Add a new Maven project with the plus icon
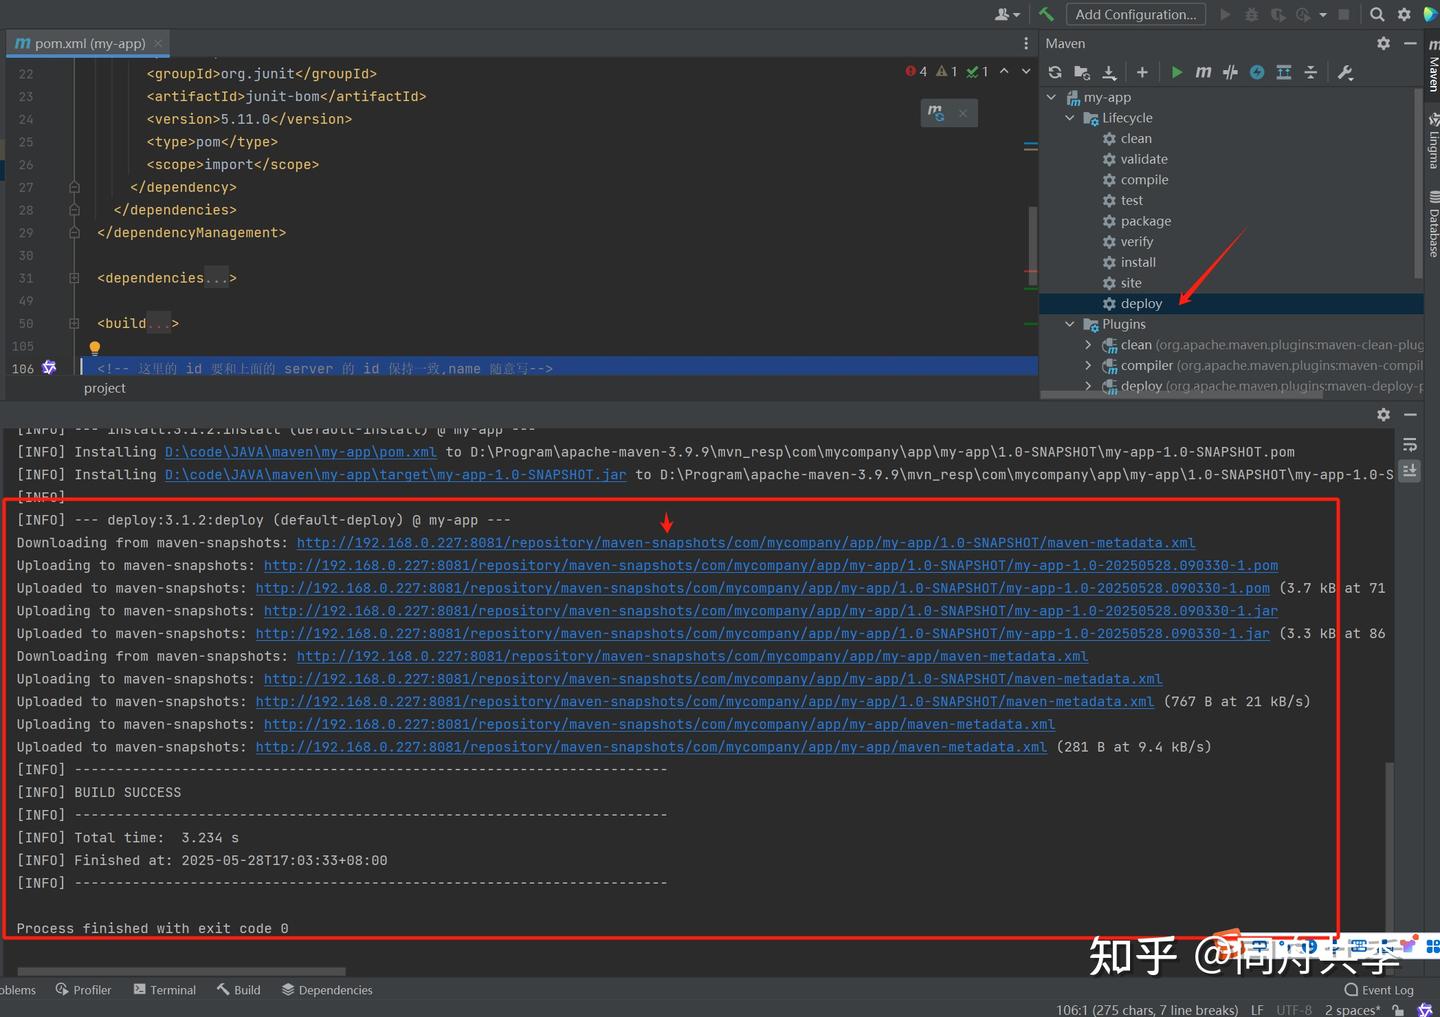This screenshot has height=1017, width=1440. [x=1142, y=72]
